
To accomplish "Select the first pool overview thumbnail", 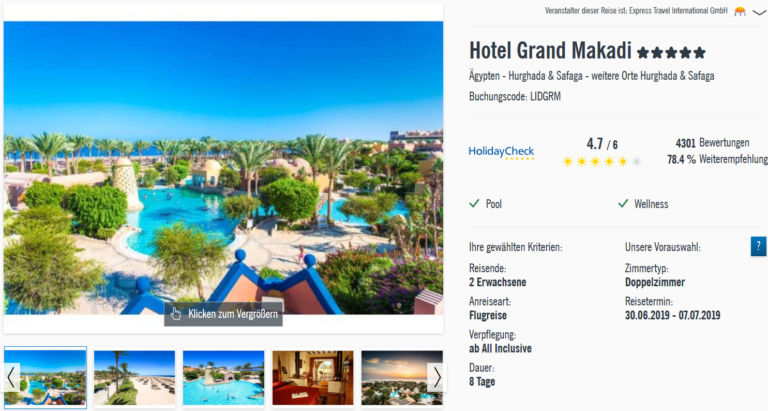I will pos(46,378).
